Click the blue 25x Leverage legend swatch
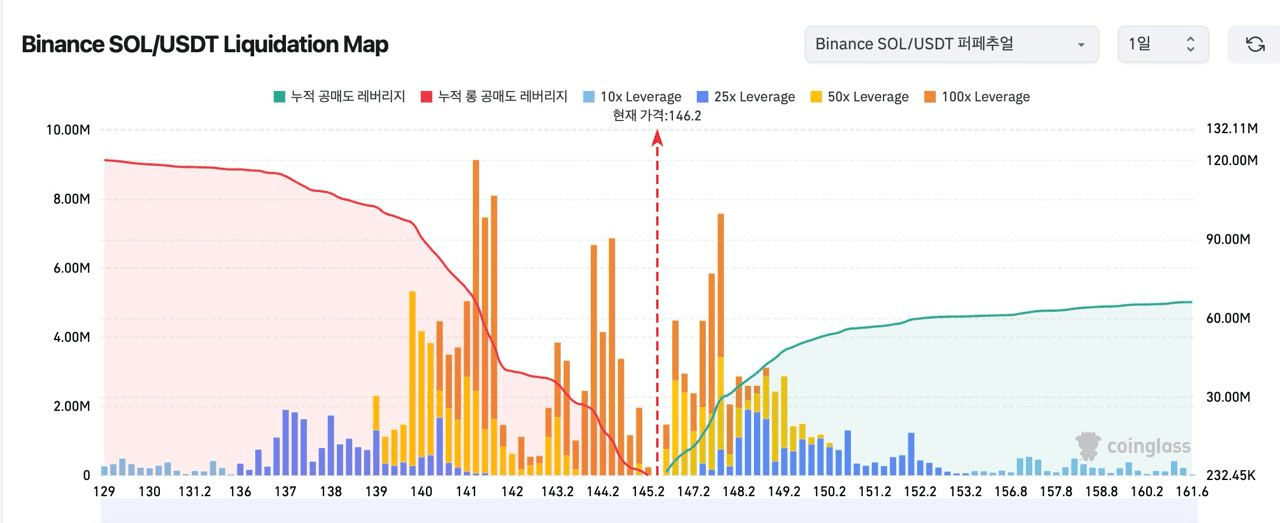1280x523 pixels. coord(702,97)
